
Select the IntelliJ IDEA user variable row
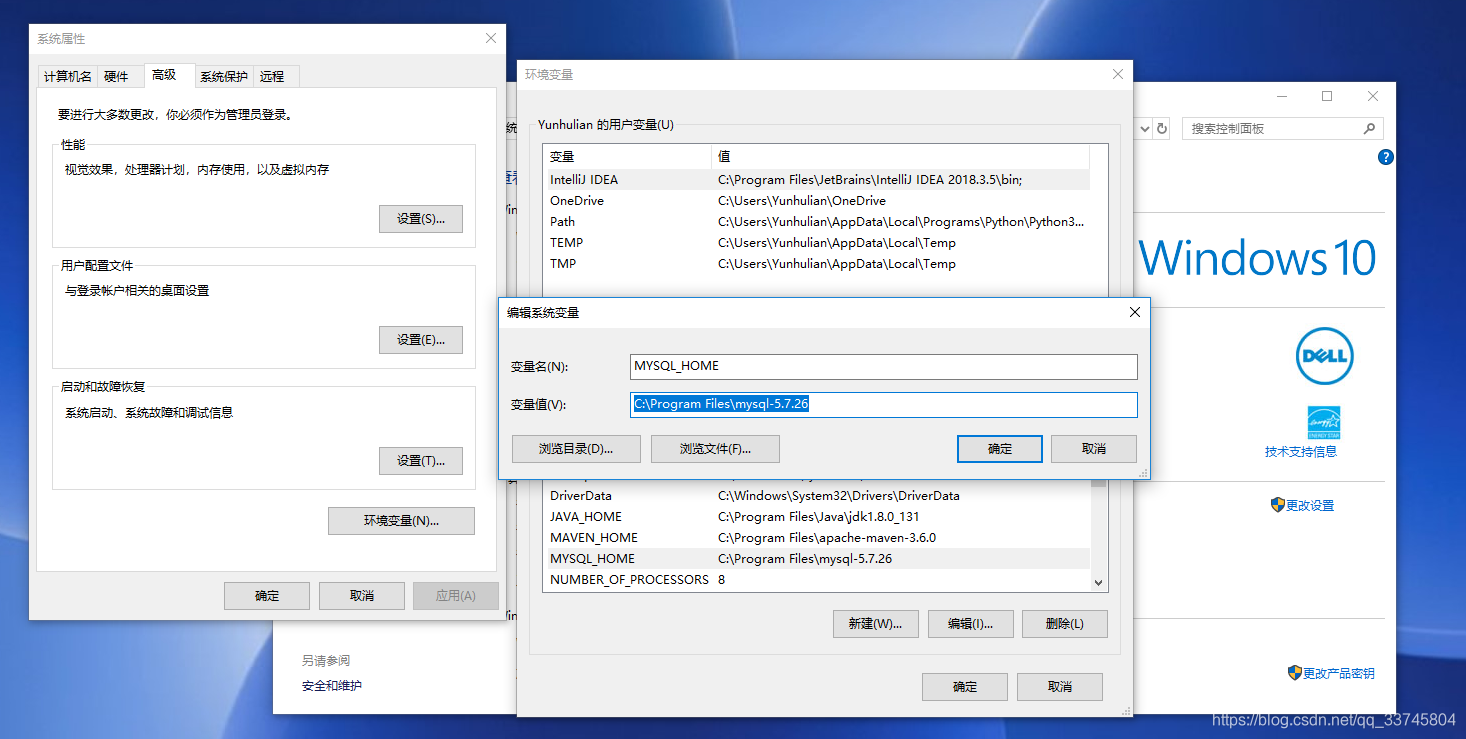[817, 180]
